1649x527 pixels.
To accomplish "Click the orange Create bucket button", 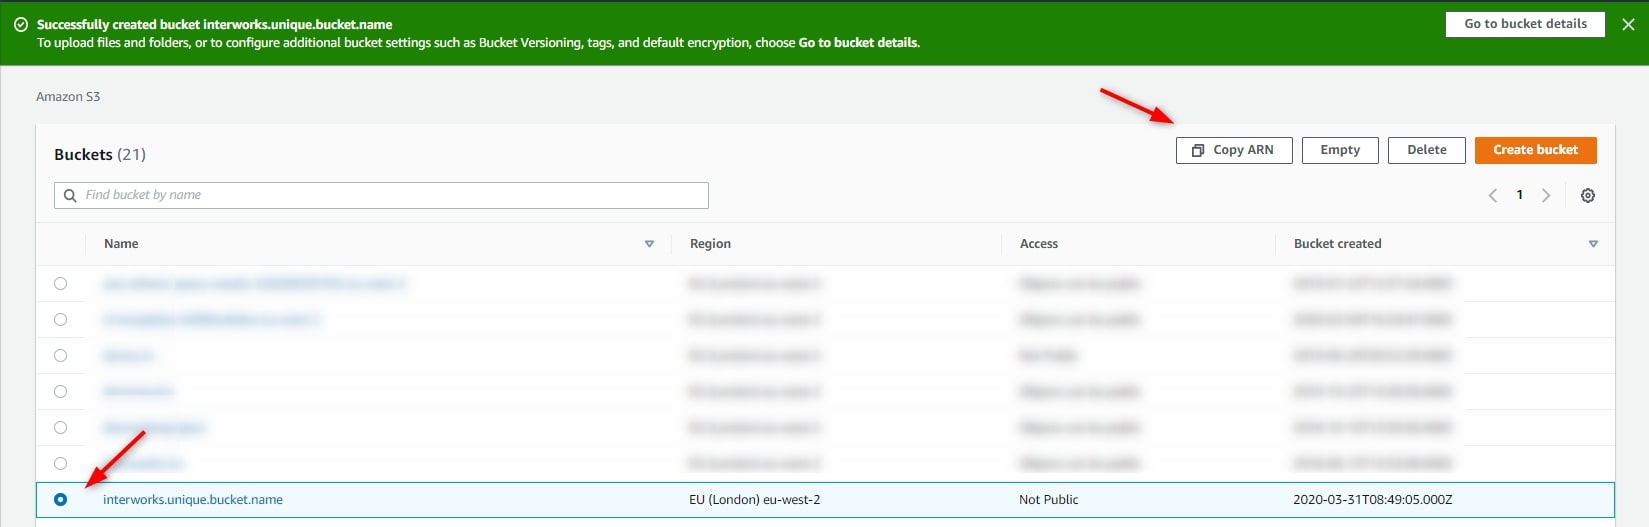I will [1535, 150].
